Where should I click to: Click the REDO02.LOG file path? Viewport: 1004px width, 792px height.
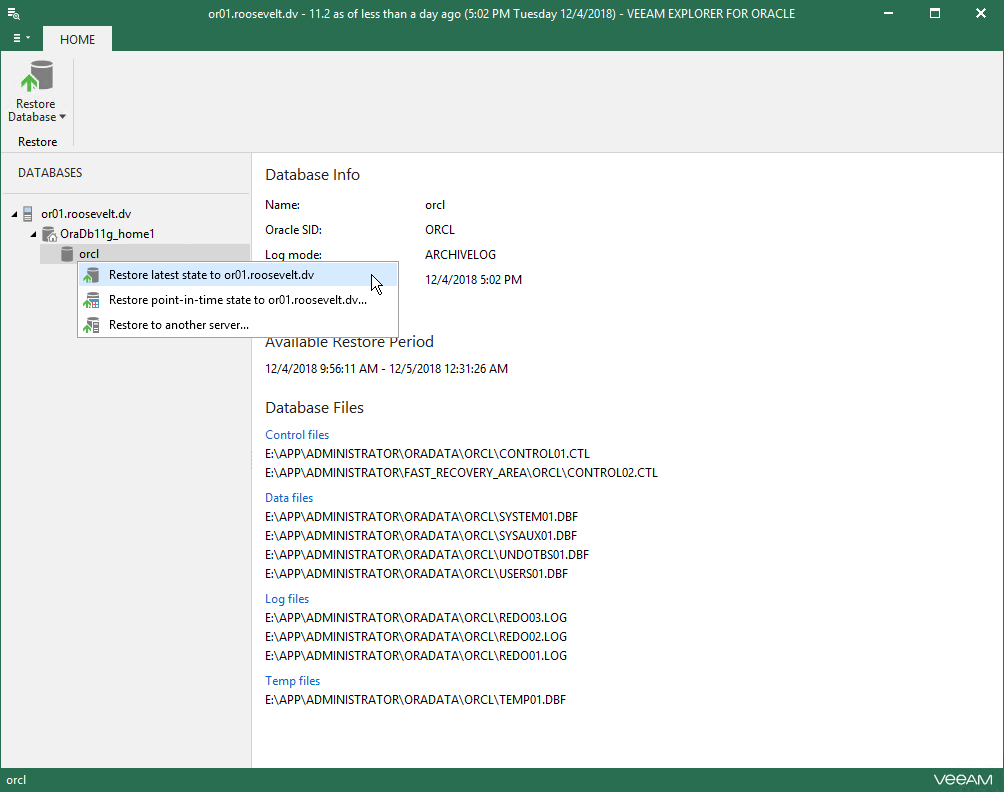[416, 636]
